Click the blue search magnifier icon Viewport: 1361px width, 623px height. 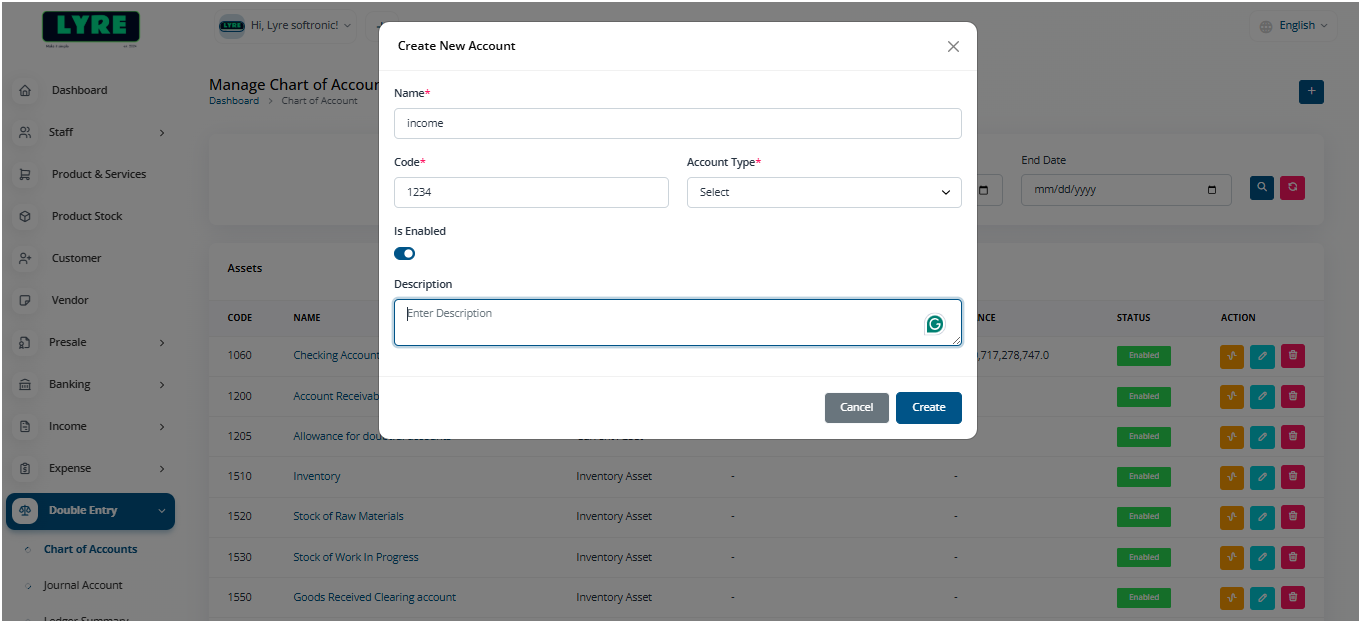click(x=1261, y=187)
